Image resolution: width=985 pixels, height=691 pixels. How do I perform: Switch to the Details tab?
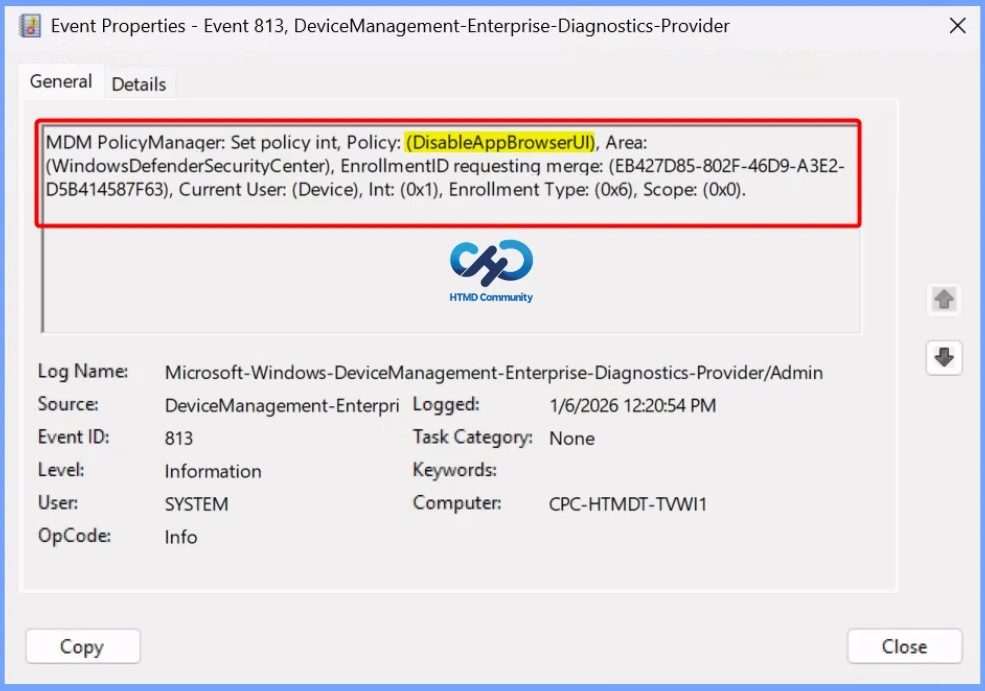(138, 84)
